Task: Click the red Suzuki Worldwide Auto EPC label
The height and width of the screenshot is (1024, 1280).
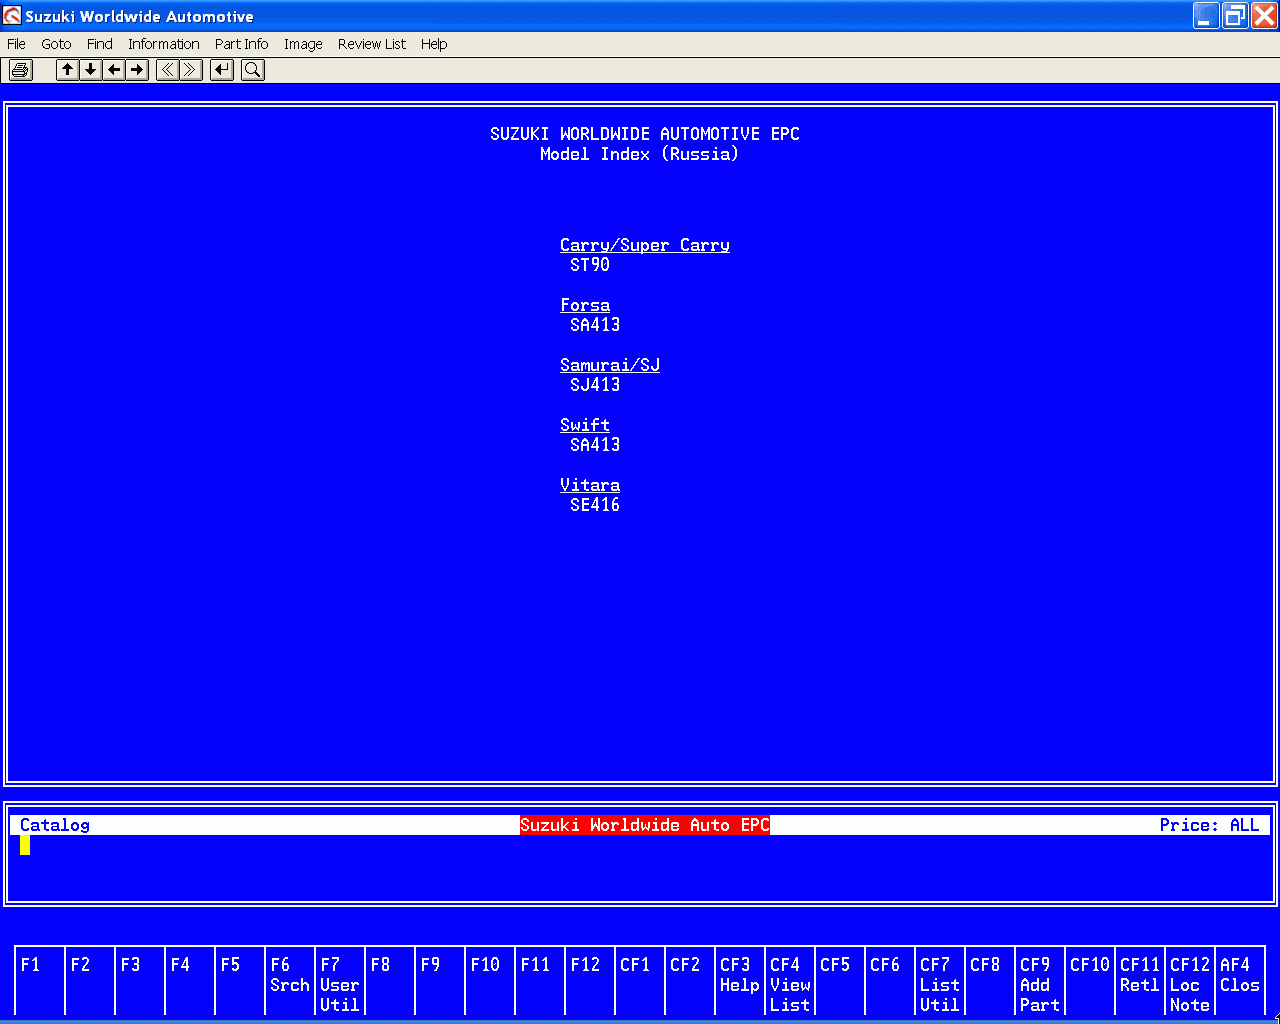Action: 645,825
